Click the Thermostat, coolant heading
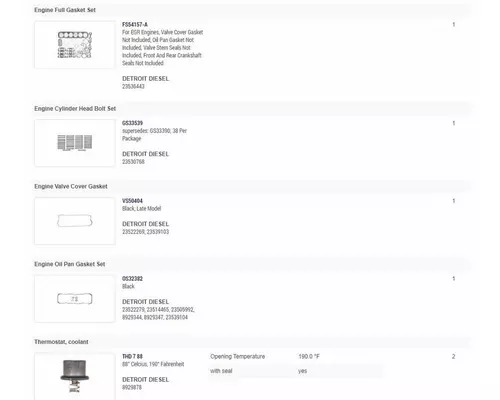Viewport: 500px width, 400px height. coord(61,342)
